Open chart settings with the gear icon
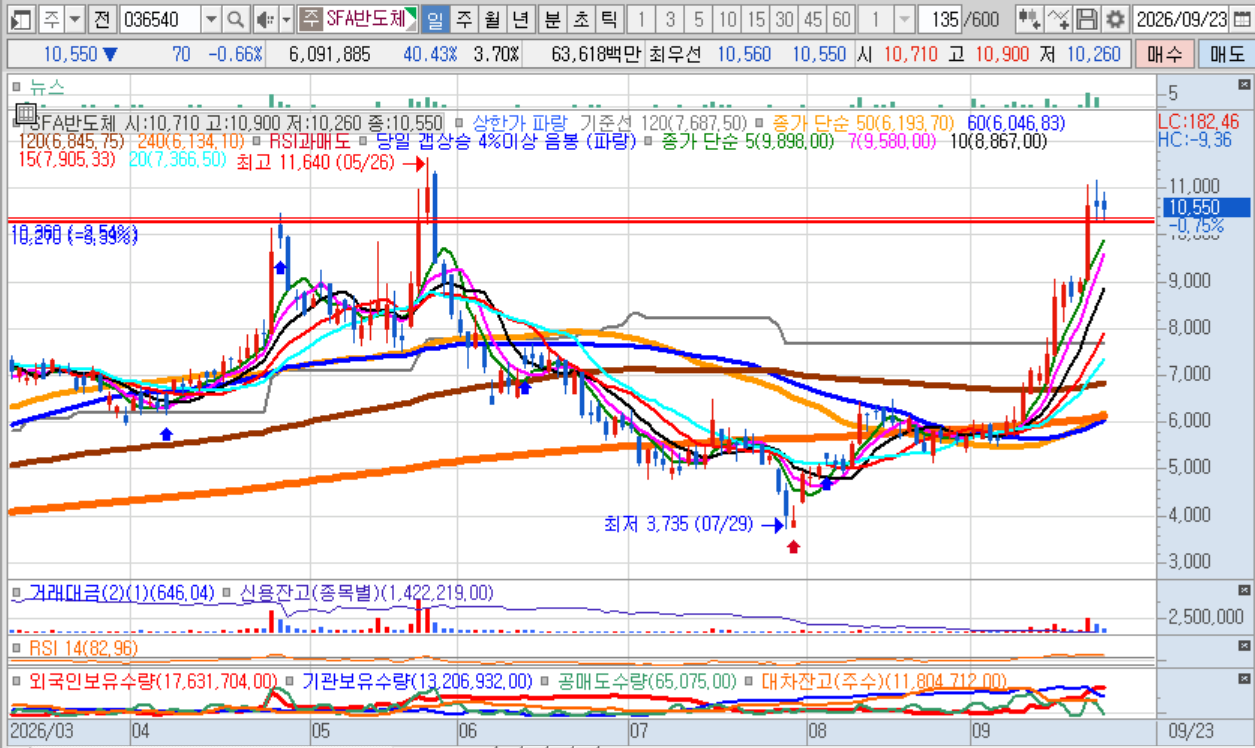This screenshot has height=748, width=1255. point(1114,19)
